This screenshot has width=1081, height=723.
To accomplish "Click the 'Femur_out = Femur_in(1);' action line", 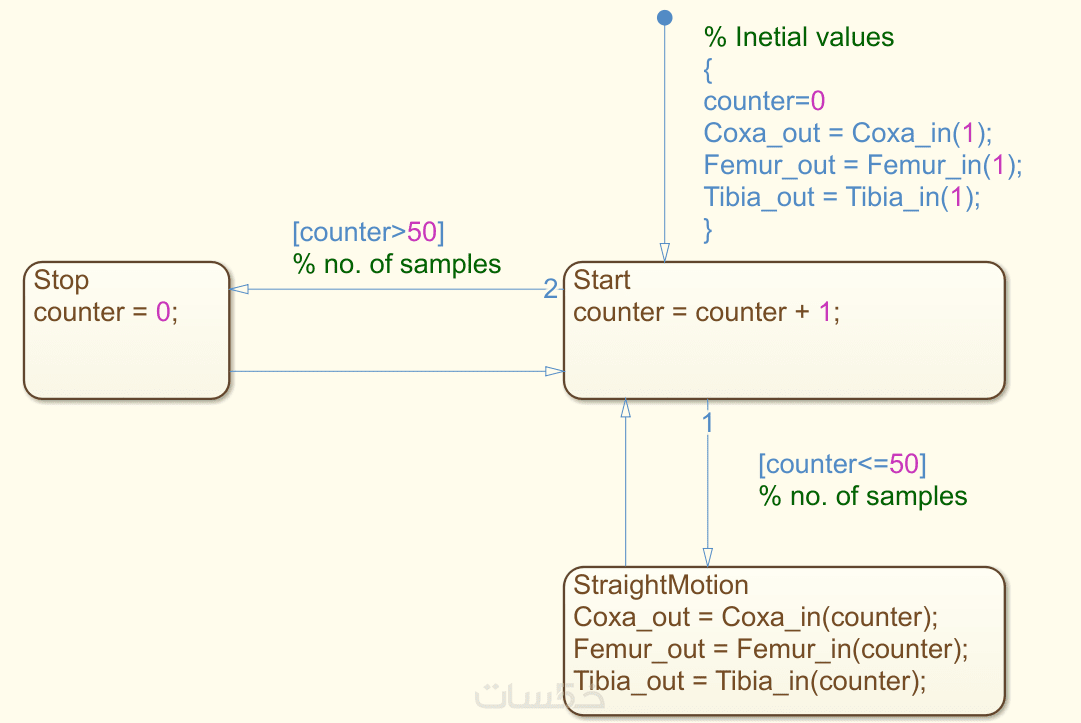I will click(x=863, y=165).
